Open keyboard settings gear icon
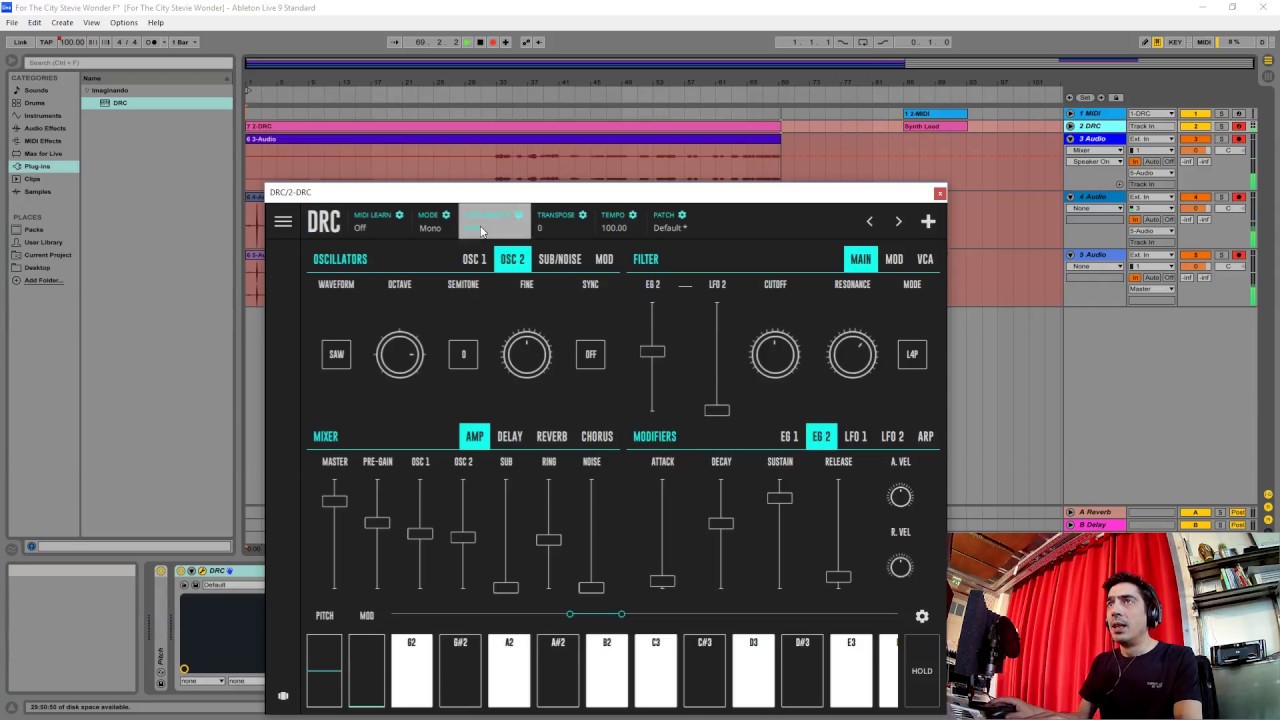Screen dimensions: 1280x720 tap(922, 616)
